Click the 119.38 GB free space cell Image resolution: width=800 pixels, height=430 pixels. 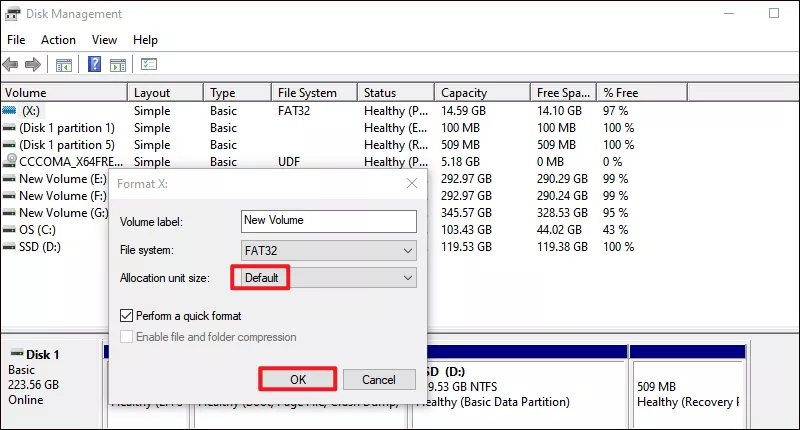coord(562,247)
